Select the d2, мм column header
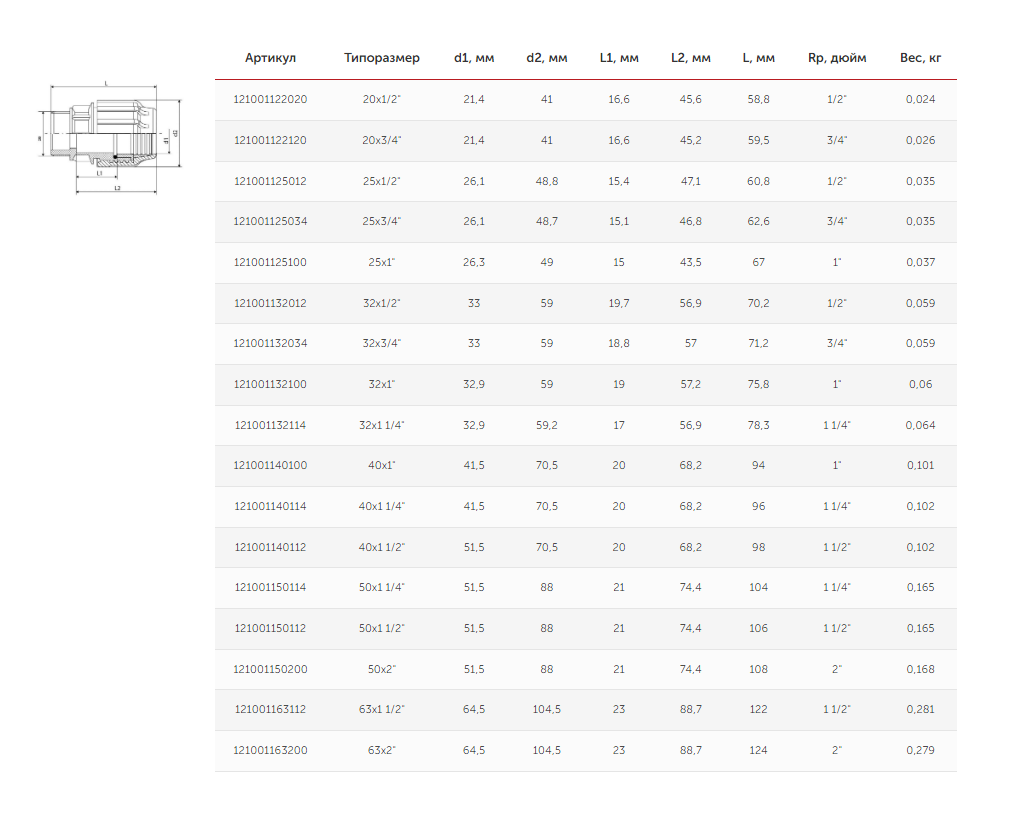 point(547,58)
